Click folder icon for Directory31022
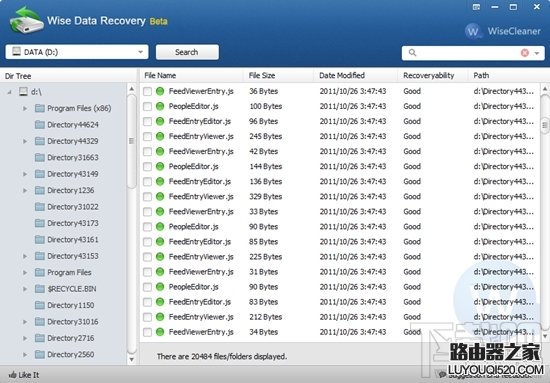 click(x=40, y=207)
